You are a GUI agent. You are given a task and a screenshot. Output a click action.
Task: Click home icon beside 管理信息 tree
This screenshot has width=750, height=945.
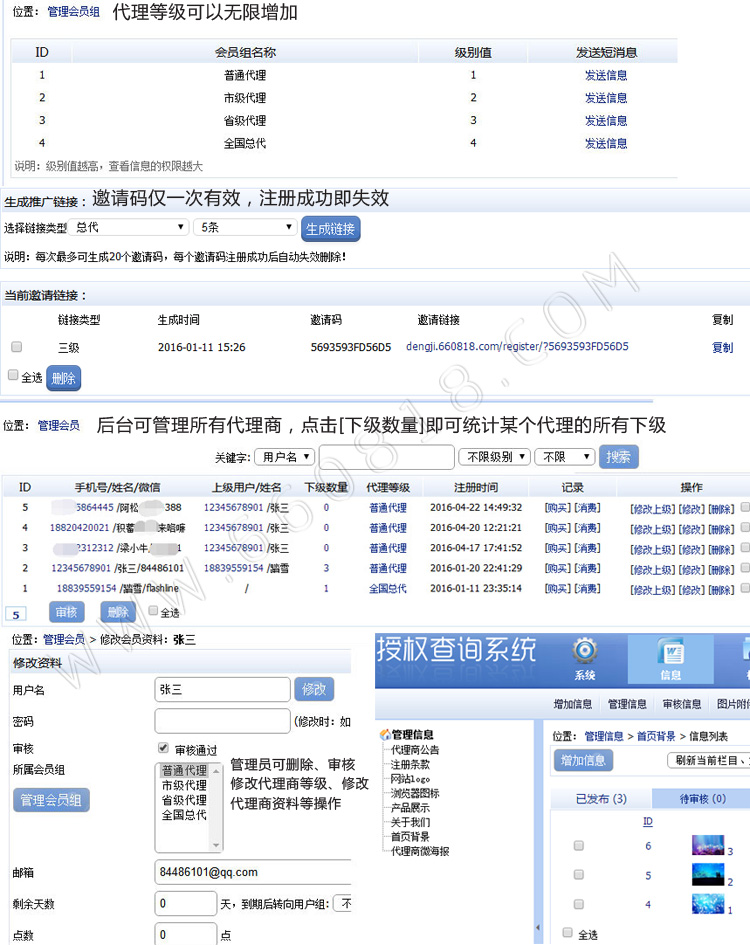(385, 734)
